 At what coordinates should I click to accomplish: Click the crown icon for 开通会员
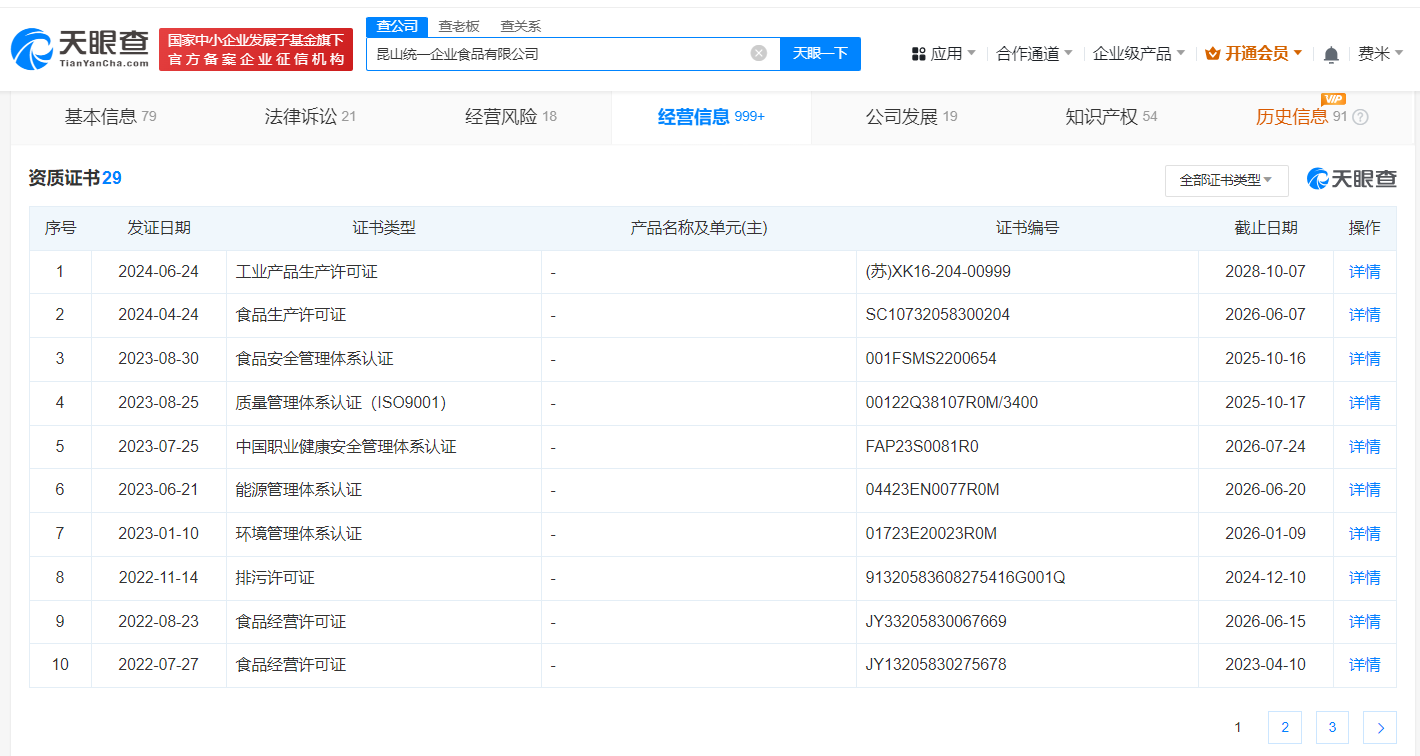[x=1212, y=54]
